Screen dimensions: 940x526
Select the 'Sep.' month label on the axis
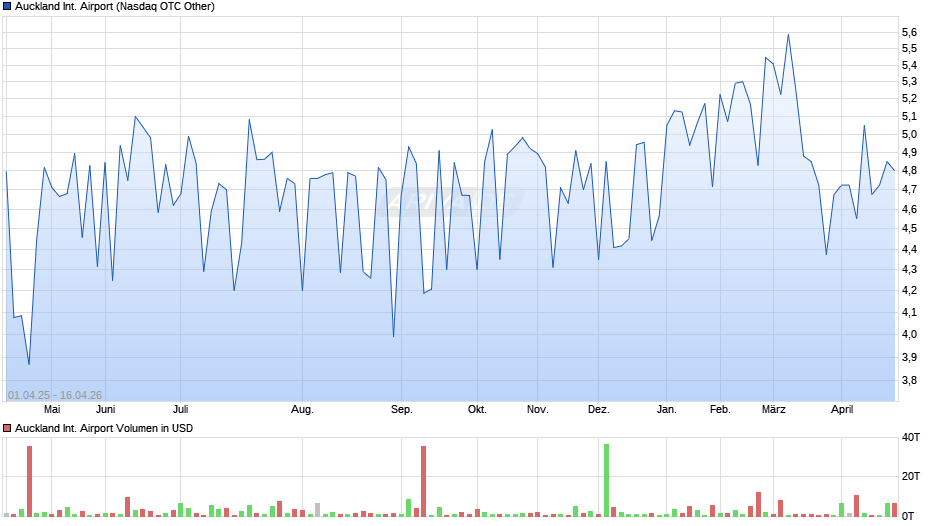[x=402, y=410]
